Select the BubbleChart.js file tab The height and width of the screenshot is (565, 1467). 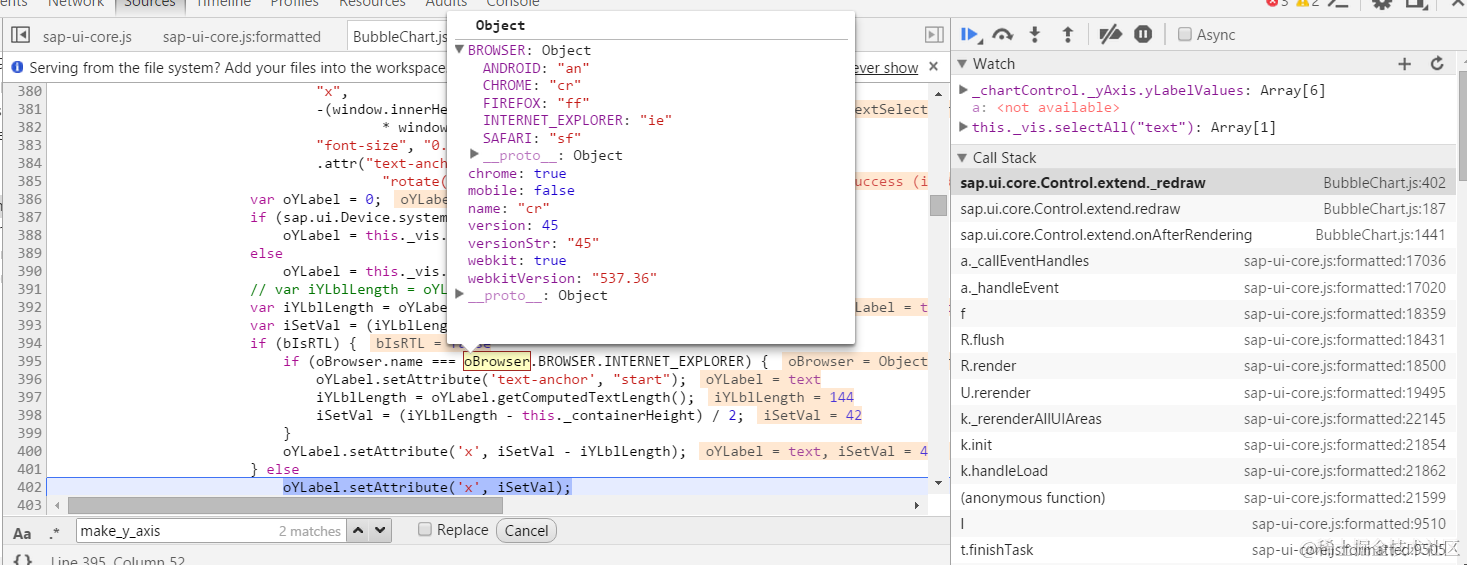(x=399, y=37)
